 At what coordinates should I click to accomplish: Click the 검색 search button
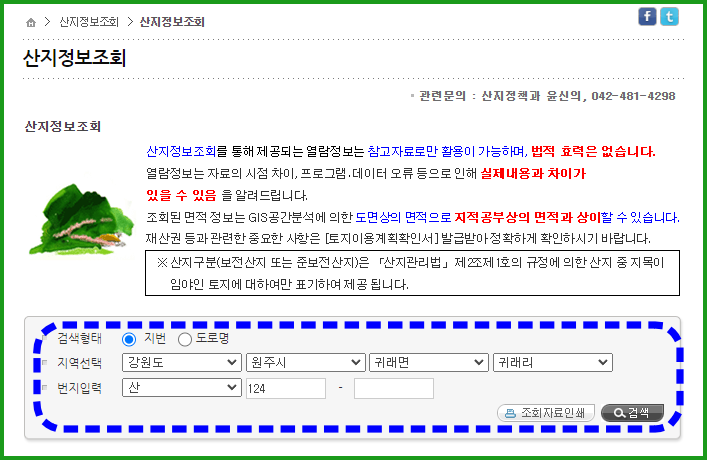[x=633, y=413]
